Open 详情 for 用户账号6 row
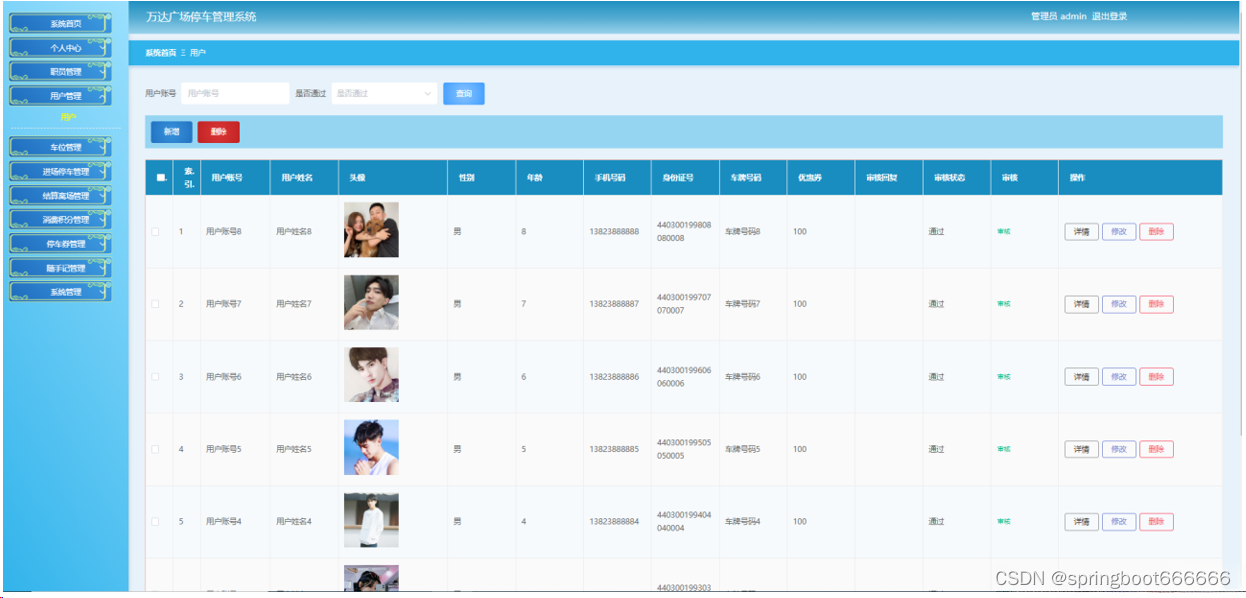Viewport: 1246px width, 598px height. coord(1081,377)
